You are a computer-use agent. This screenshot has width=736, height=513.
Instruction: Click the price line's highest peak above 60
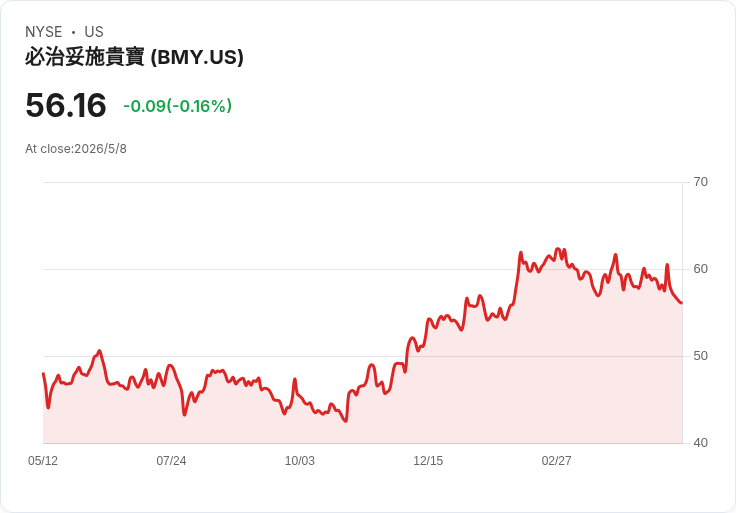(x=558, y=249)
